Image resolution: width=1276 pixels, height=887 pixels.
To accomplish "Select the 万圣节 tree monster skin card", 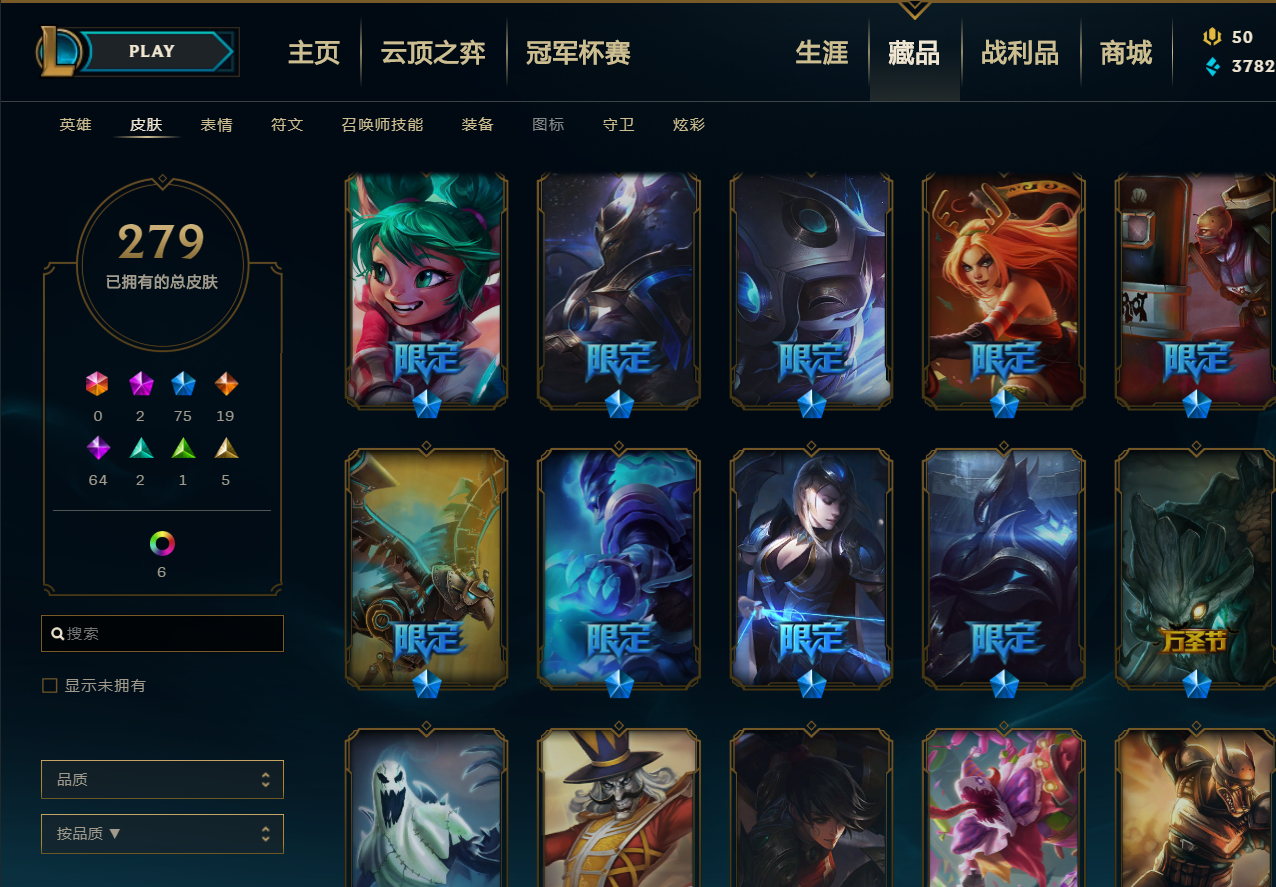I will pos(1196,567).
